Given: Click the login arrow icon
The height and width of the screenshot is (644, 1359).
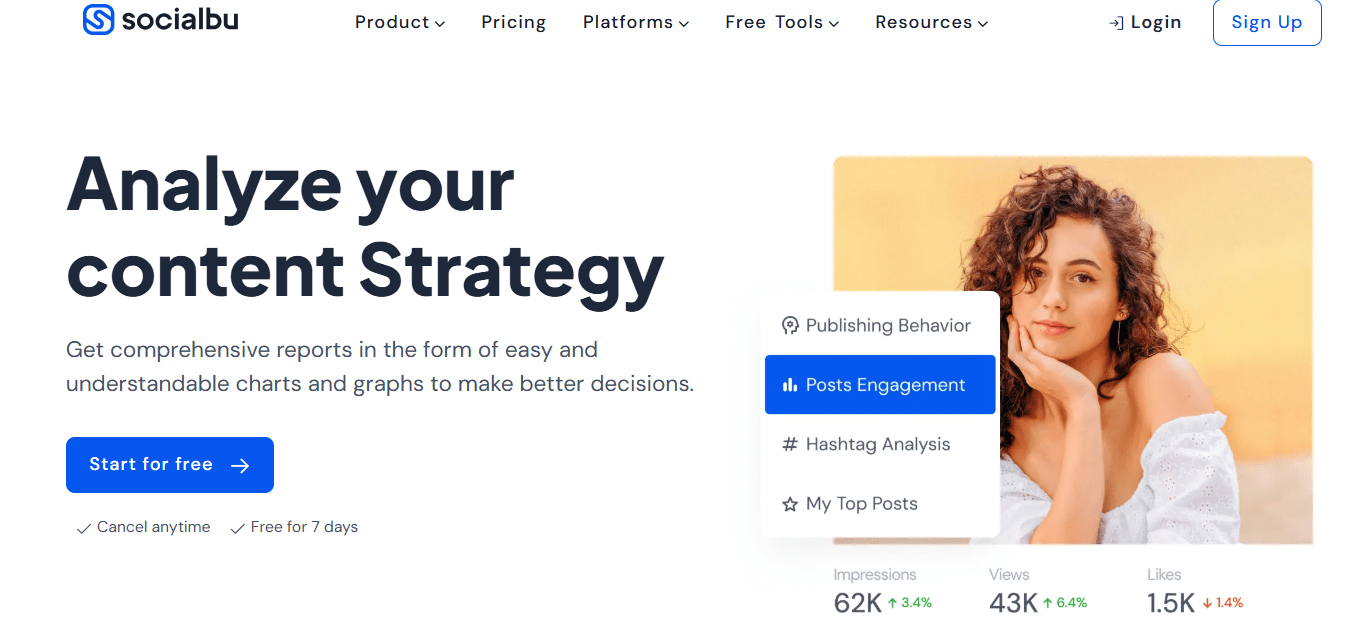Looking at the screenshot, I should click(1116, 23).
